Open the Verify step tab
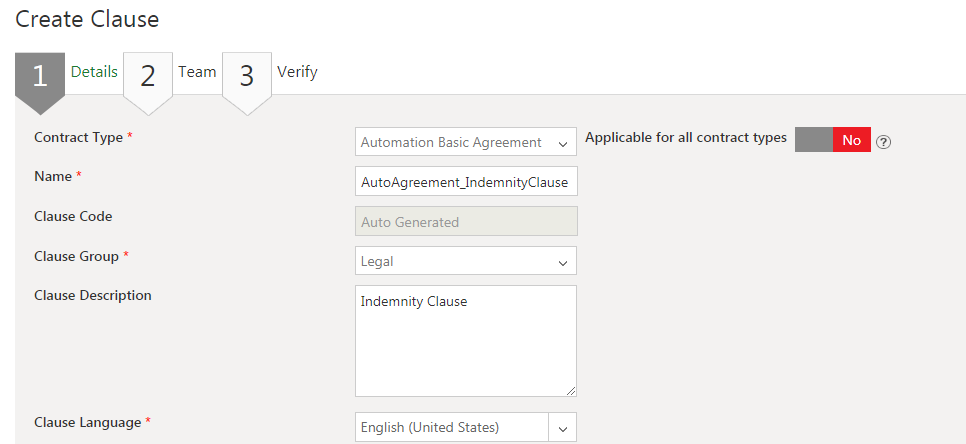This screenshot has height=444, width=966. [x=297, y=72]
